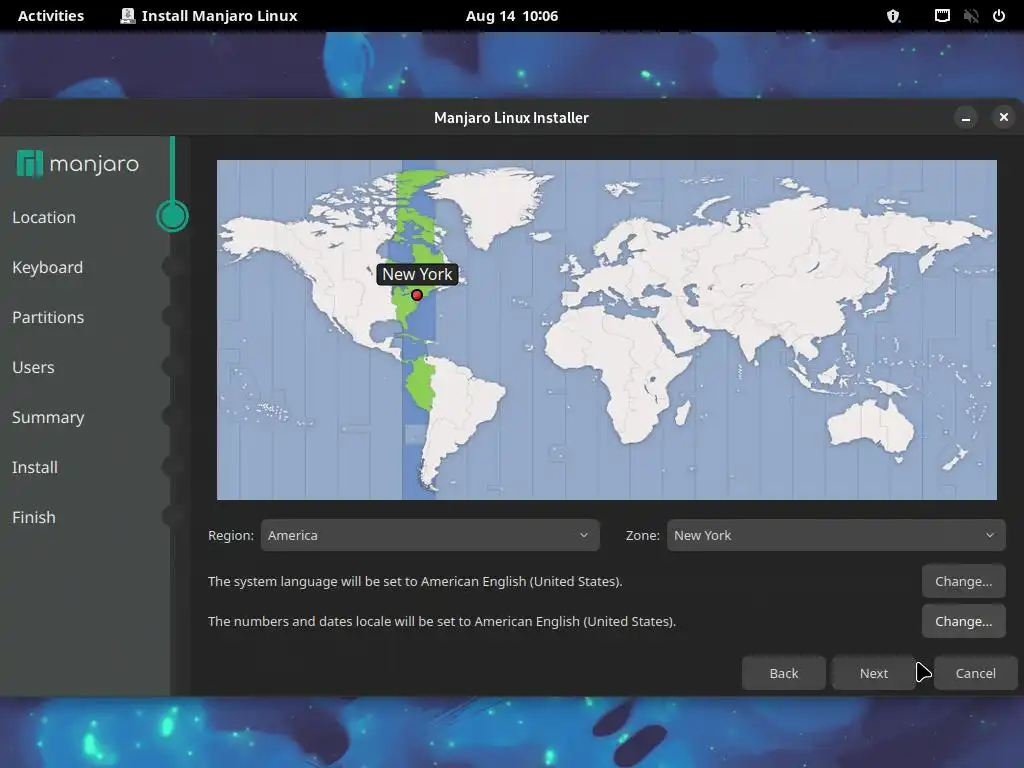Click the active Location step indicator circle

coord(172,216)
